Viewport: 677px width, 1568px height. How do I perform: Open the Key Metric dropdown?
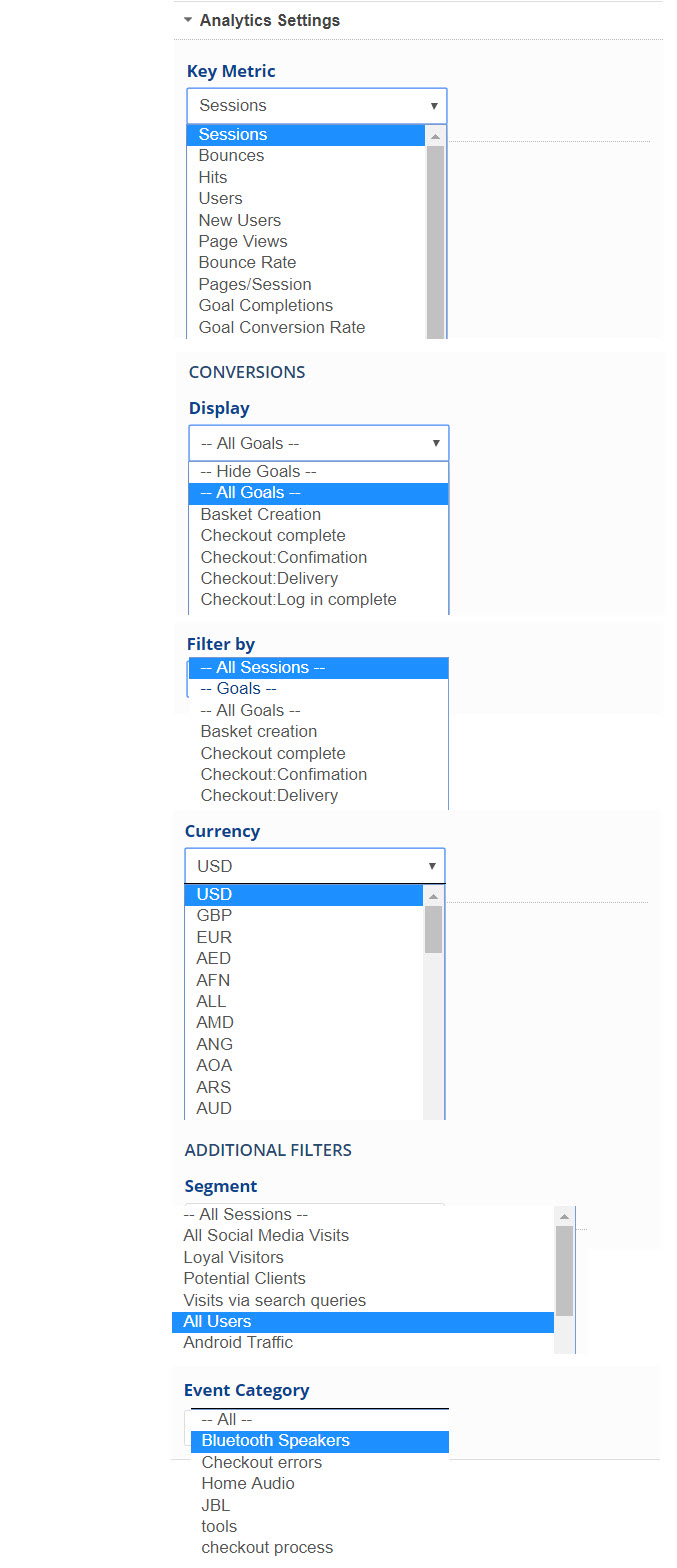coord(316,106)
